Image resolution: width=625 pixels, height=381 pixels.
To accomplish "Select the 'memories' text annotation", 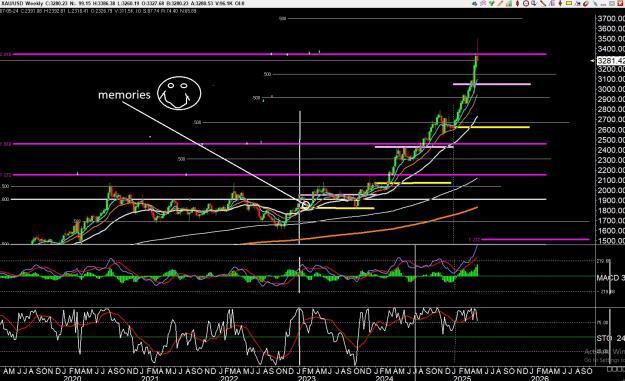I will point(124,95).
